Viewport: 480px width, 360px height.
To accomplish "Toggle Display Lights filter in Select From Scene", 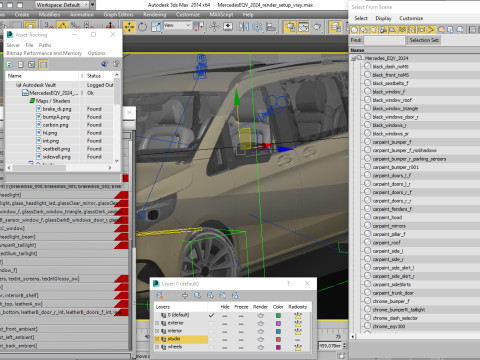I will pos(374,30).
